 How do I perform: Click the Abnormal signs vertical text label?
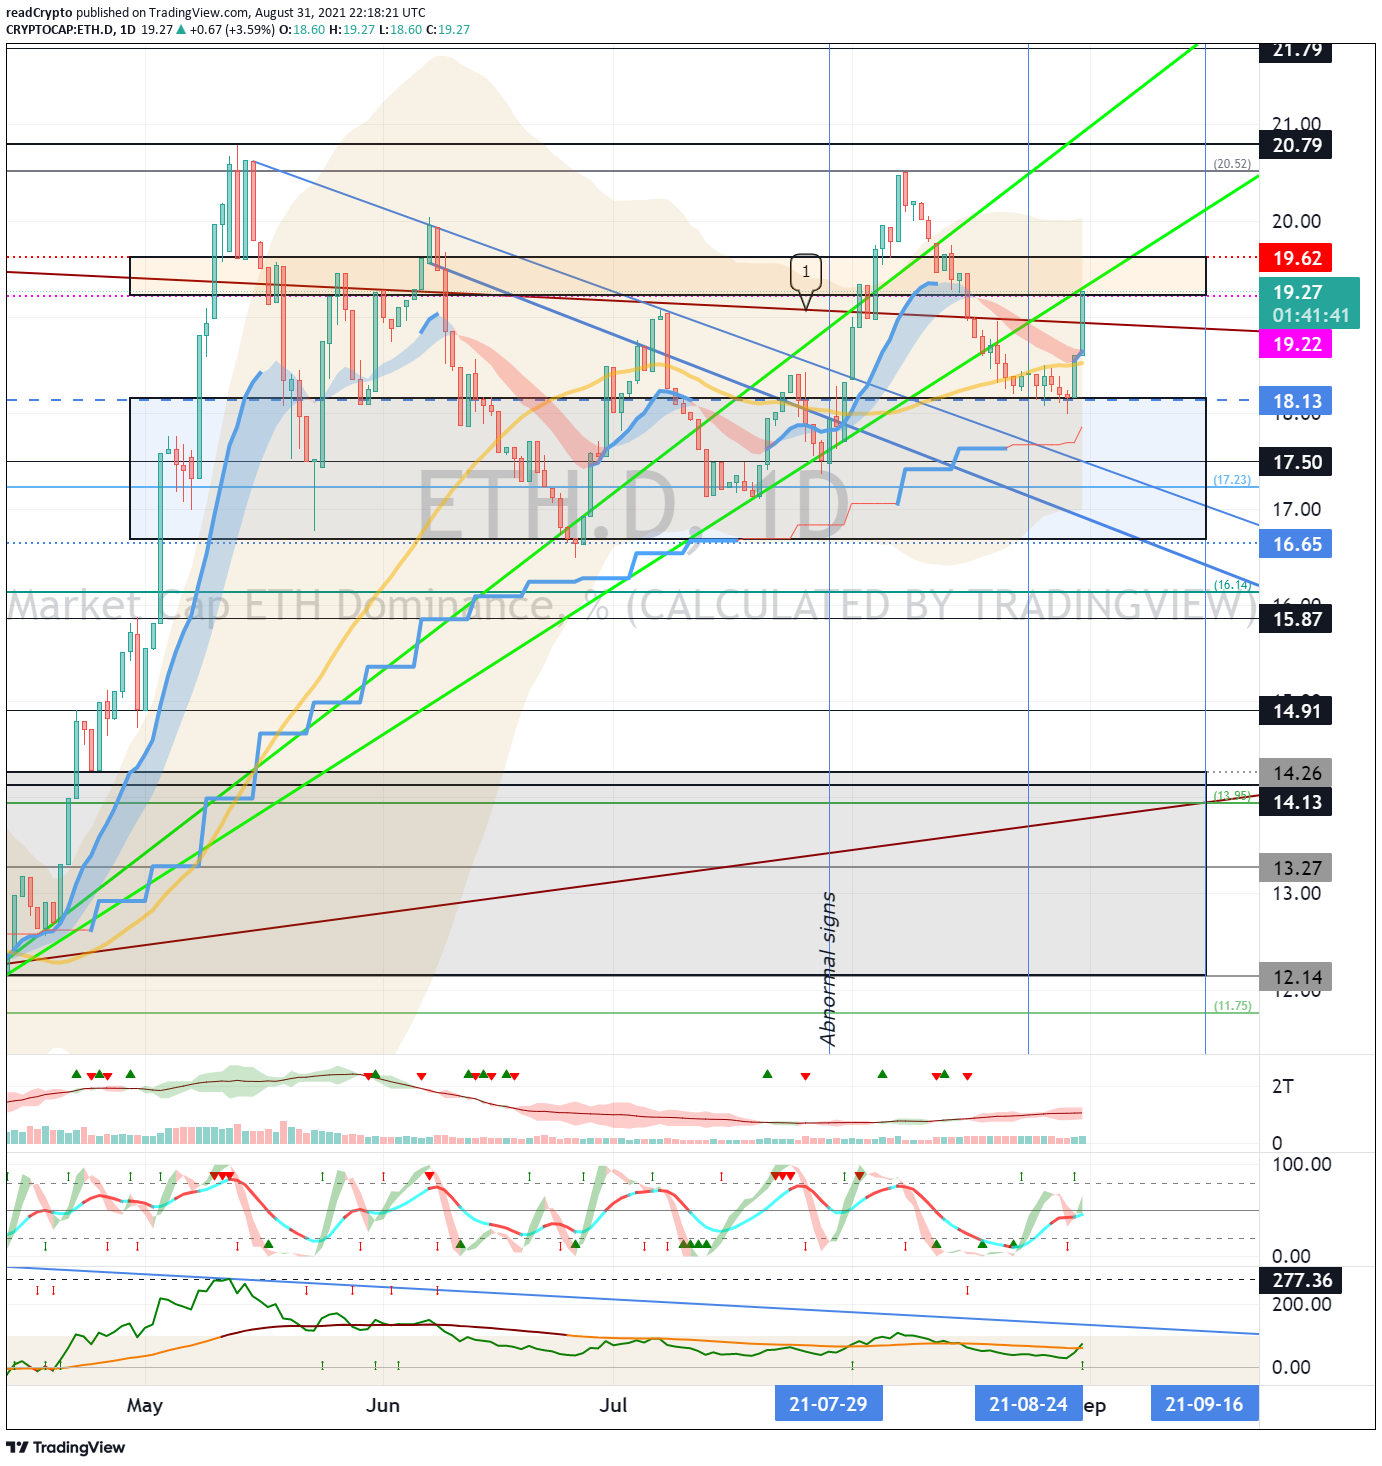click(828, 969)
